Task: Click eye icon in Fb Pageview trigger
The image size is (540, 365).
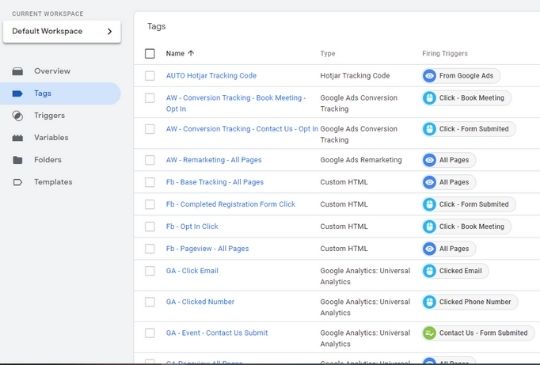Action: pos(429,249)
